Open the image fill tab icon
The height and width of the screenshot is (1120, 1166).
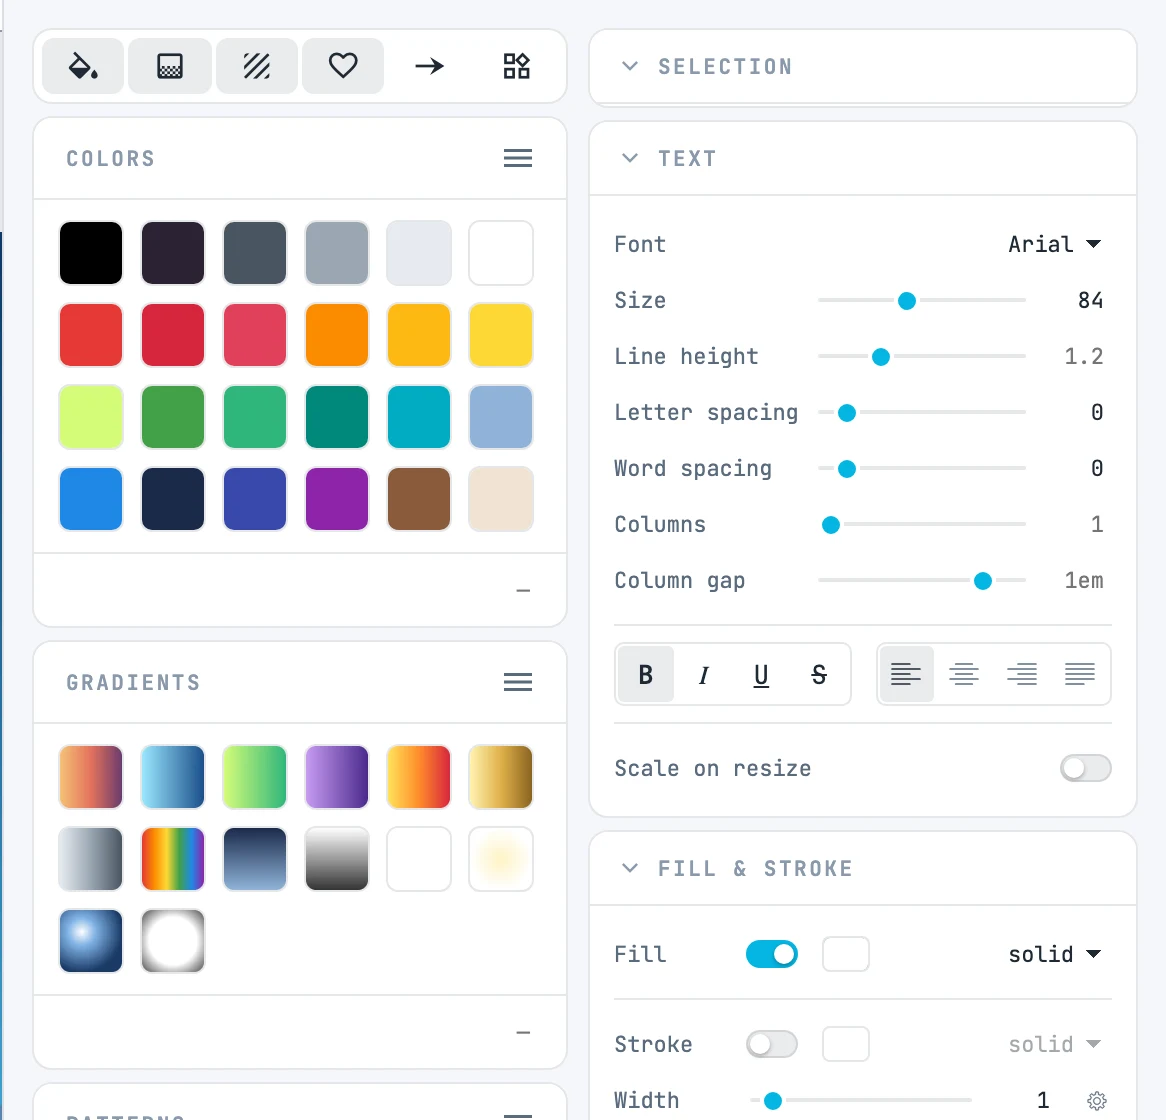[170, 66]
